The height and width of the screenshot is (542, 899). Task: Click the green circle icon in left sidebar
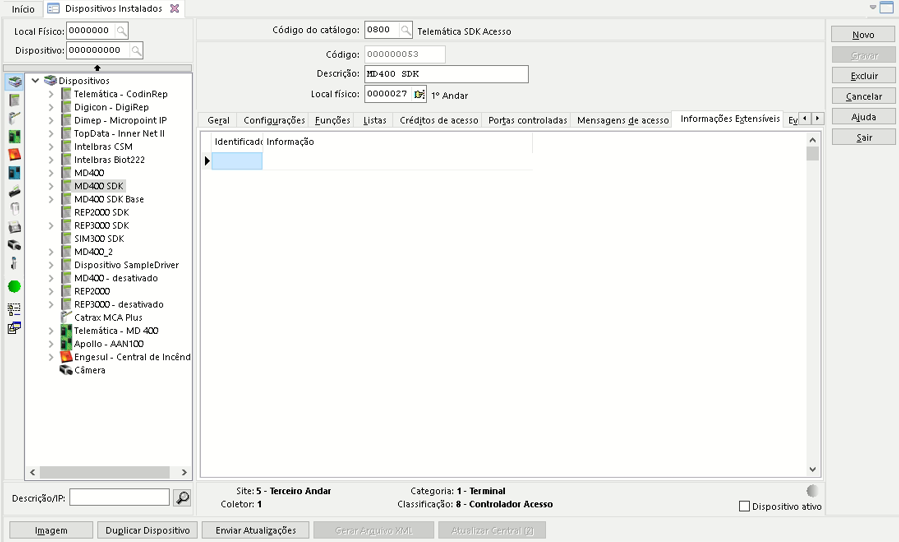point(14,286)
